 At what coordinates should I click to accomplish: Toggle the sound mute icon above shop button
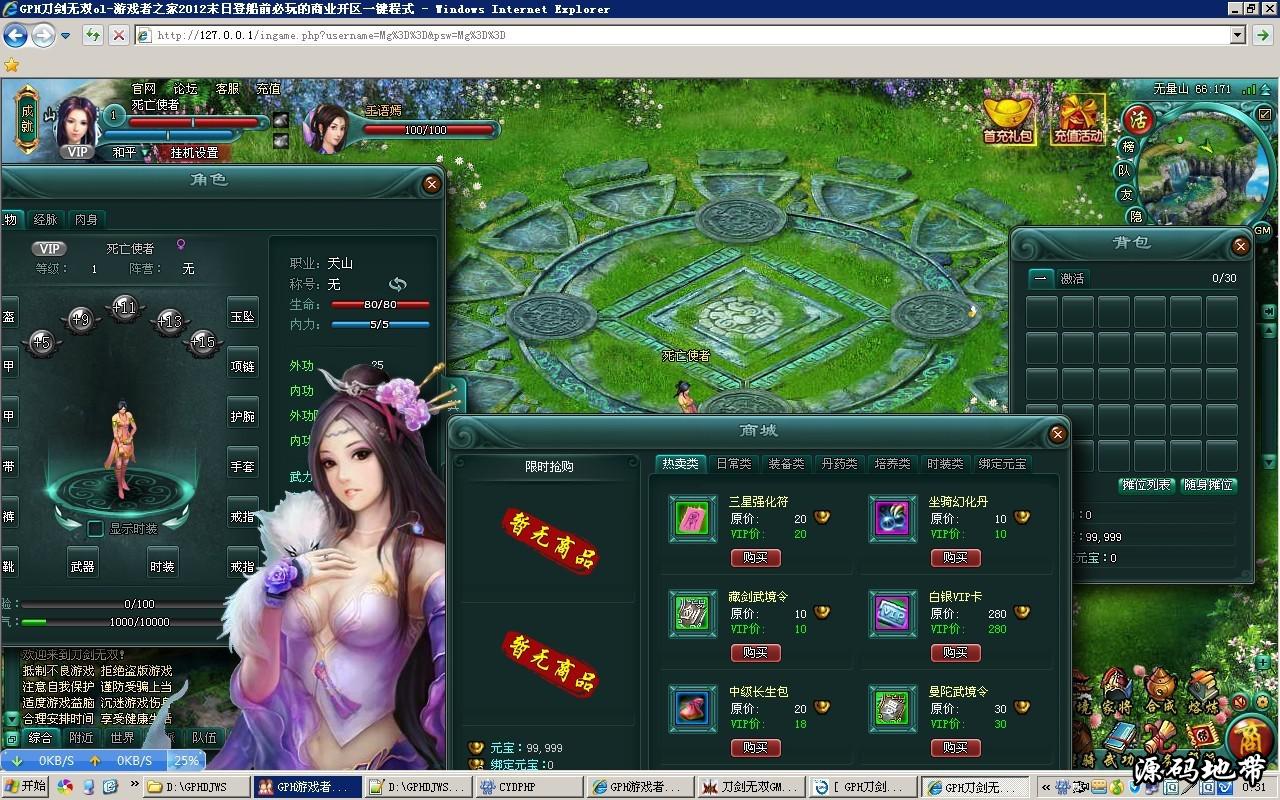[1241, 701]
